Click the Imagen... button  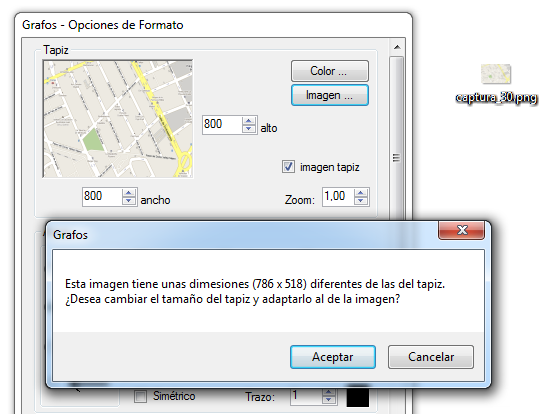click(x=329, y=95)
